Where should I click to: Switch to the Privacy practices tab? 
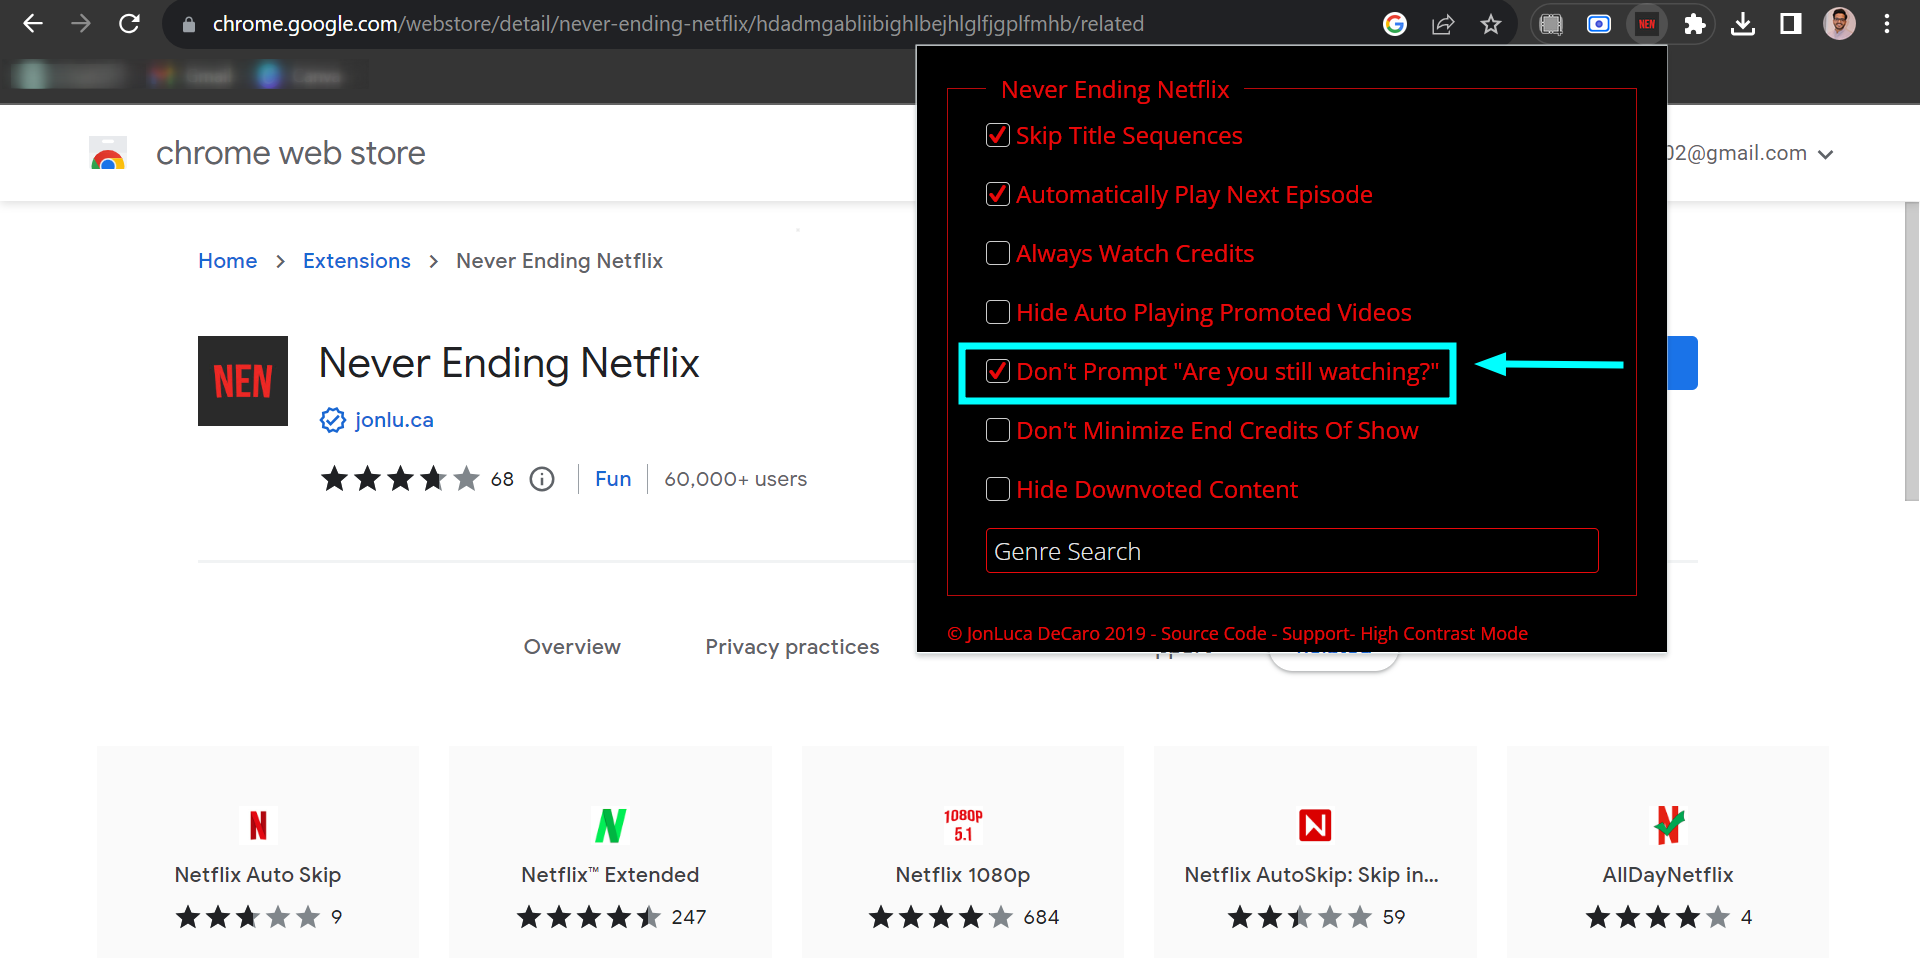point(792,647)
